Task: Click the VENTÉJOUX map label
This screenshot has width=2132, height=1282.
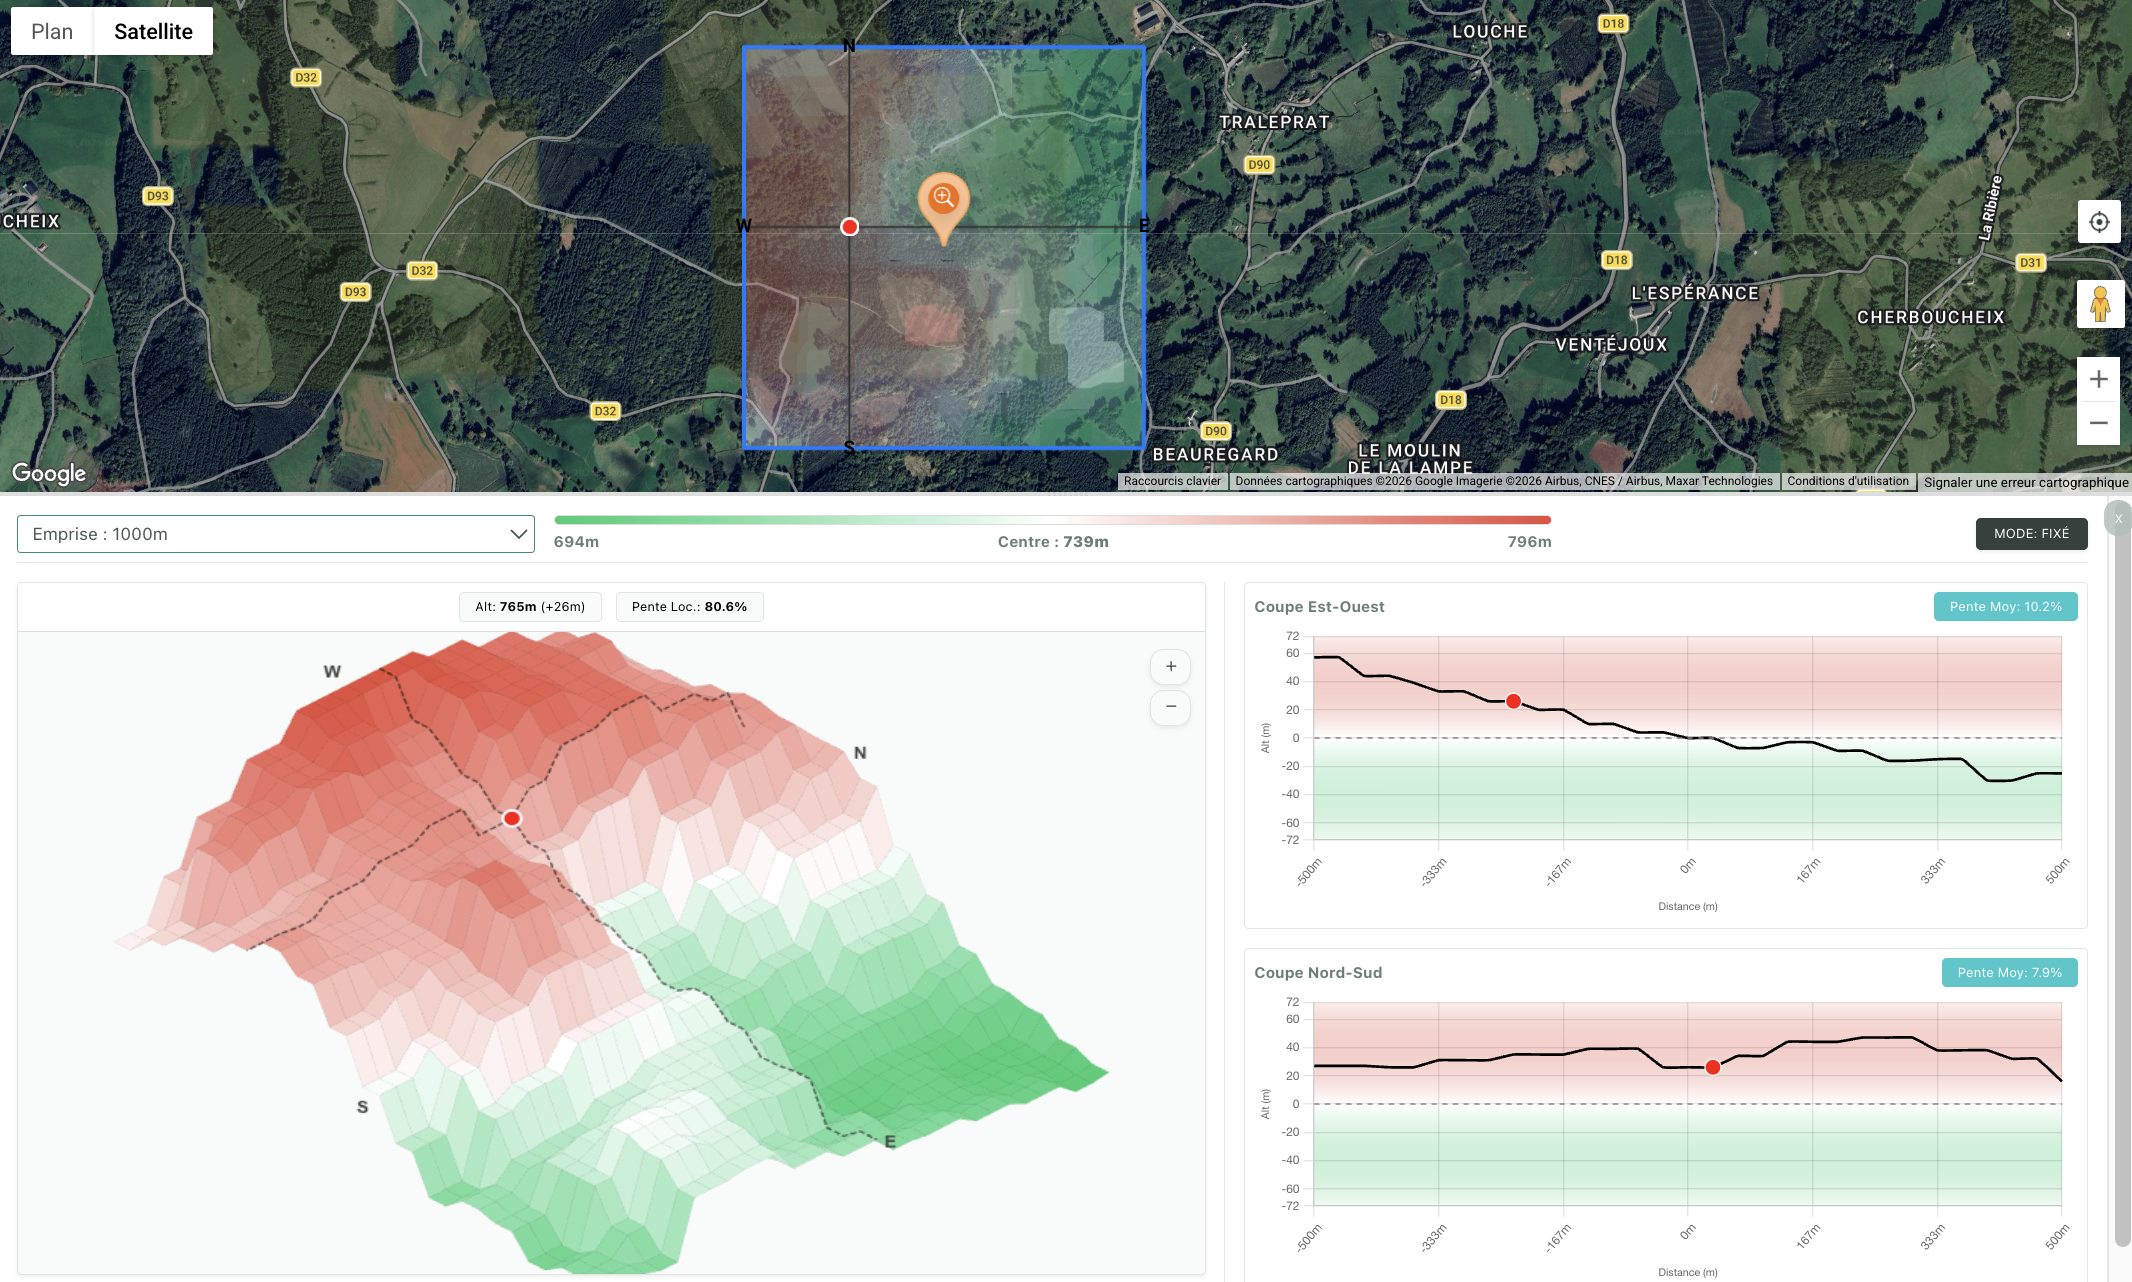Action: pos(1611,344)
